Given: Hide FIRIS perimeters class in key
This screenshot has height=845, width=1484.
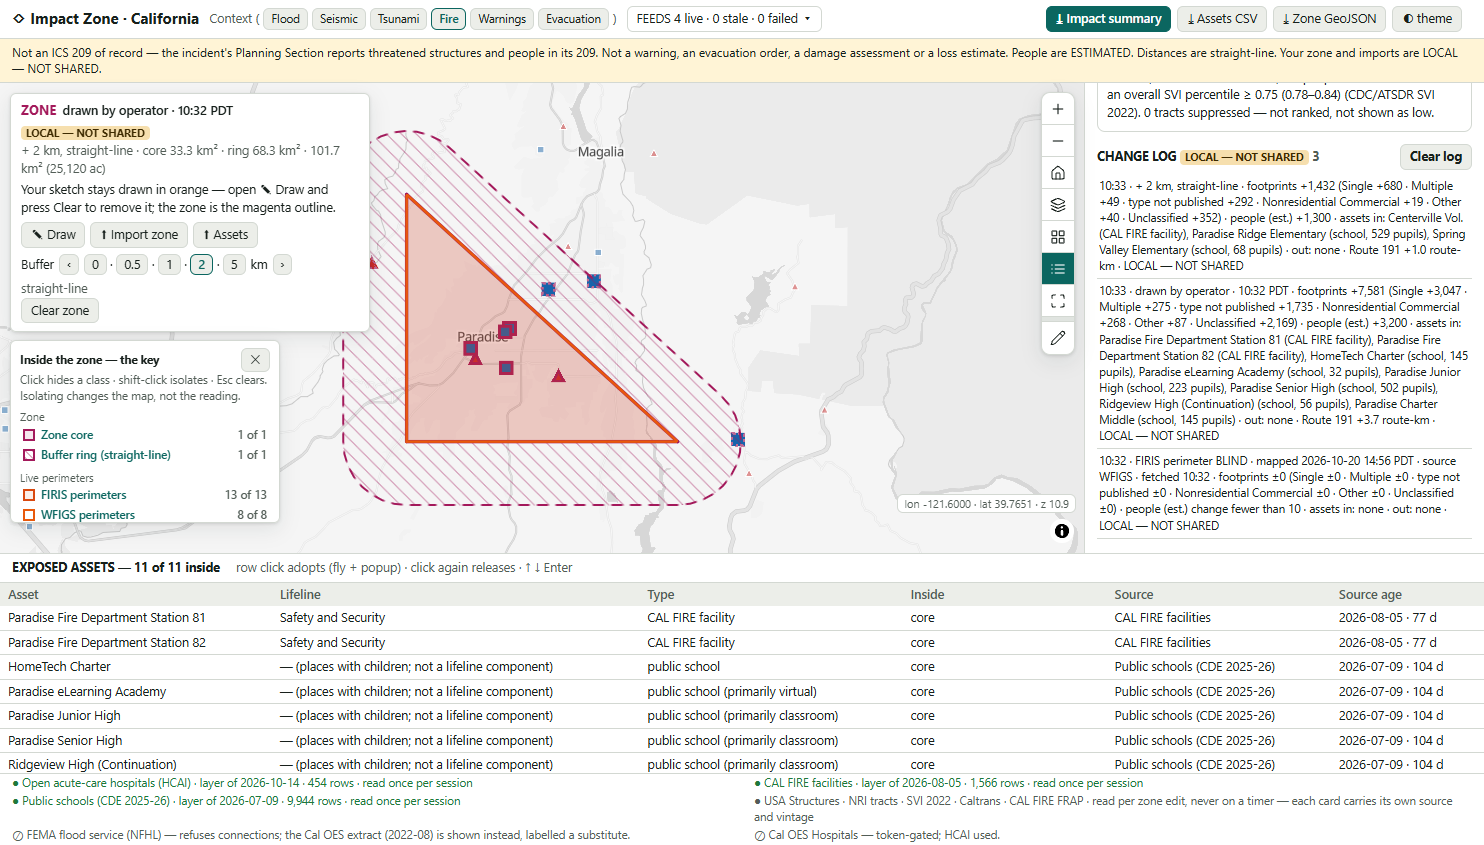Looking at the screenshot, I should (143, 495).
